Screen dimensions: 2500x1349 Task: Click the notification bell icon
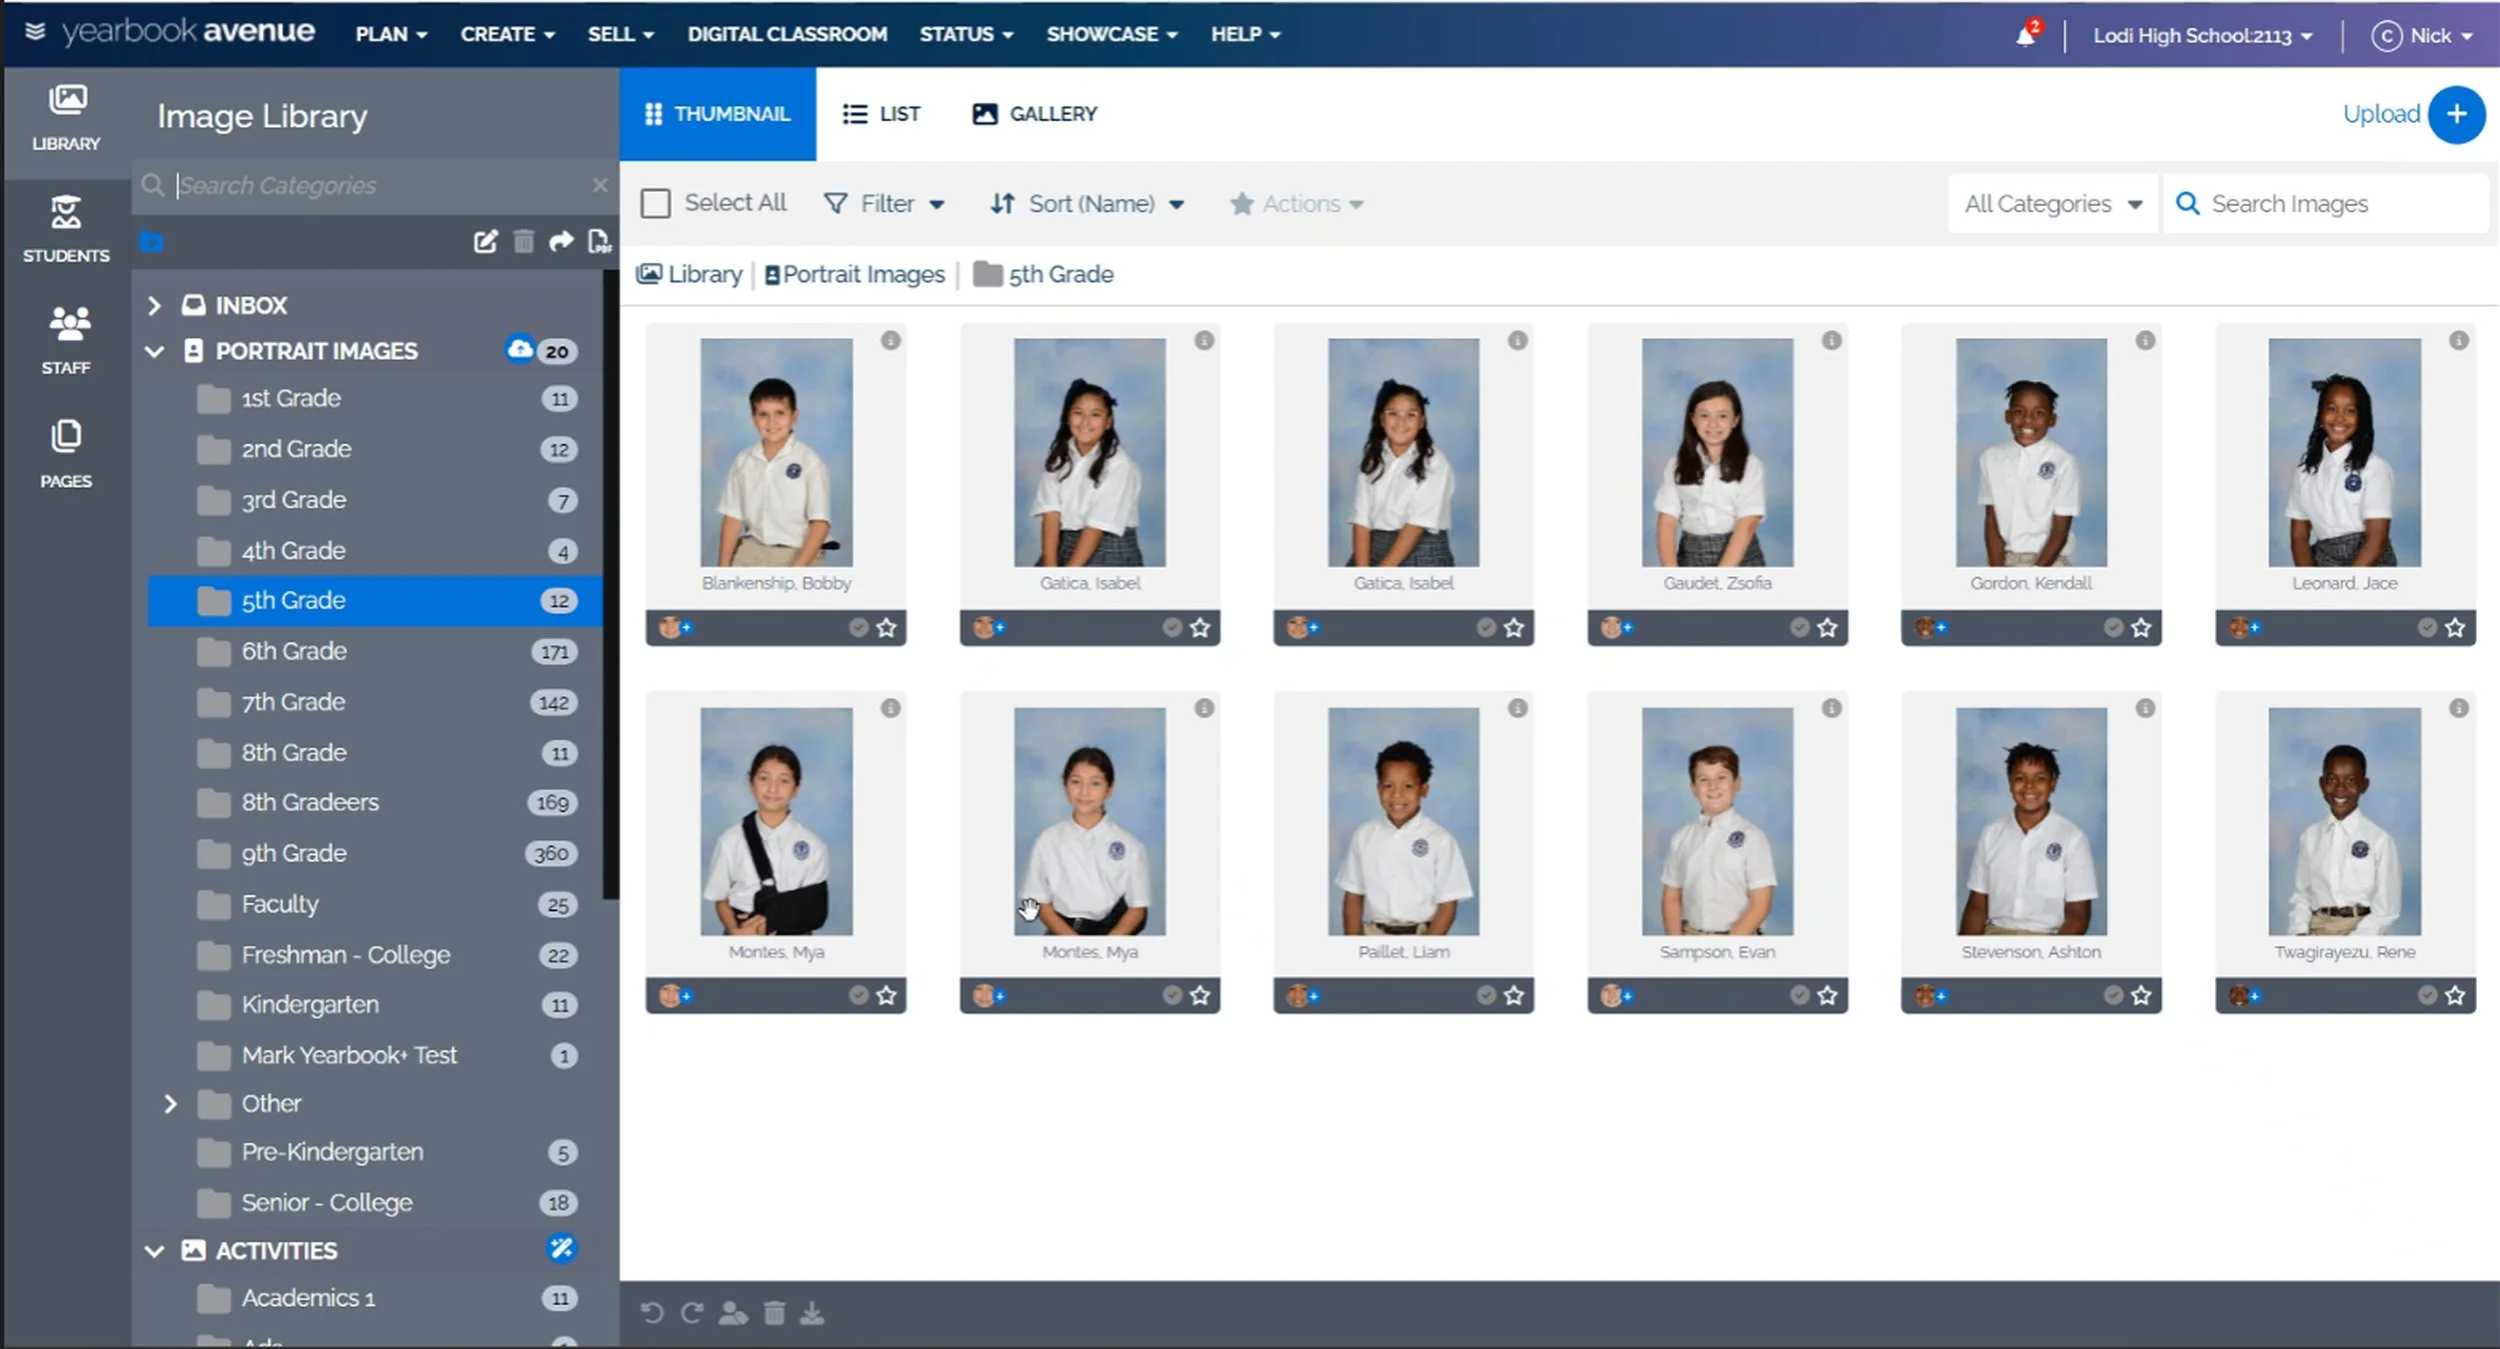pos(2026,35)
